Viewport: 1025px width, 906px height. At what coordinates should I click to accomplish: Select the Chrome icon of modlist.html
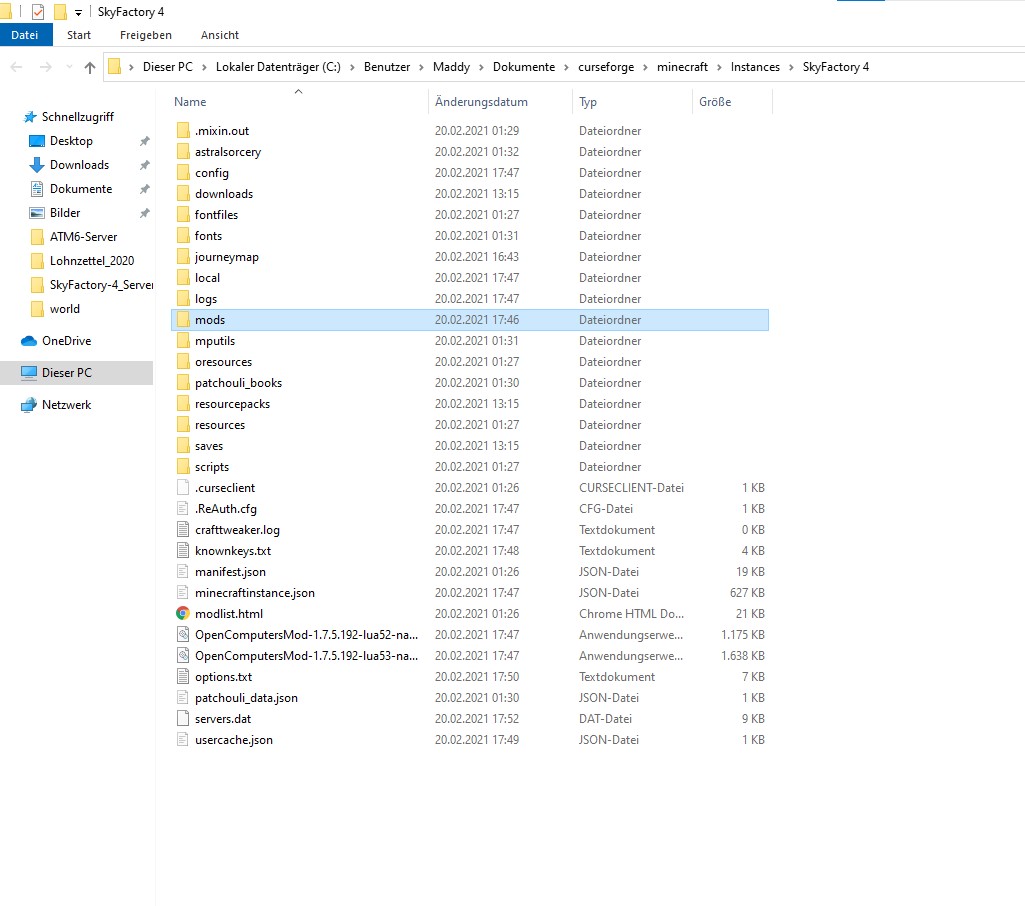pos(183,614)
